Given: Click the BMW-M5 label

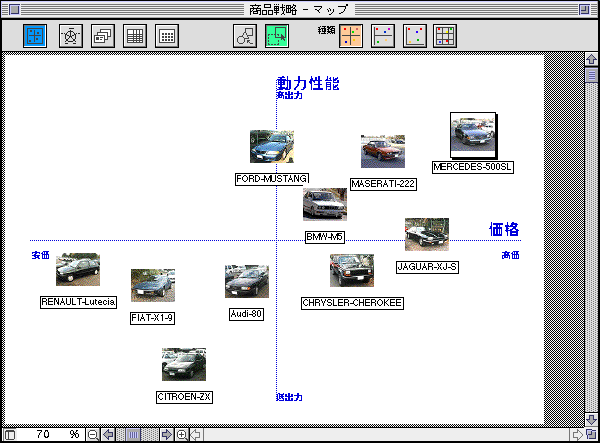Looking at the screenshot, I should coord(325,237).
